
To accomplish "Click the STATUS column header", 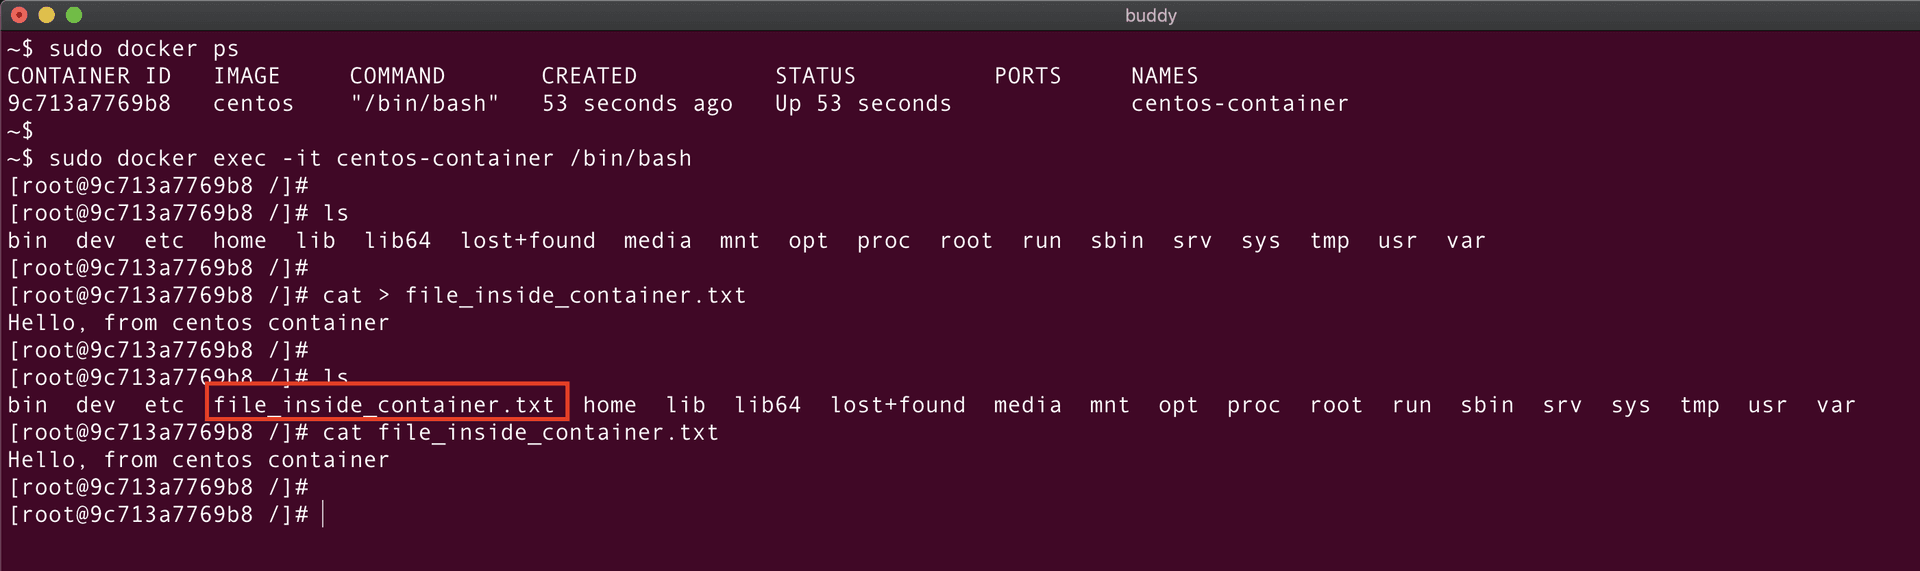I will [815, 76].
